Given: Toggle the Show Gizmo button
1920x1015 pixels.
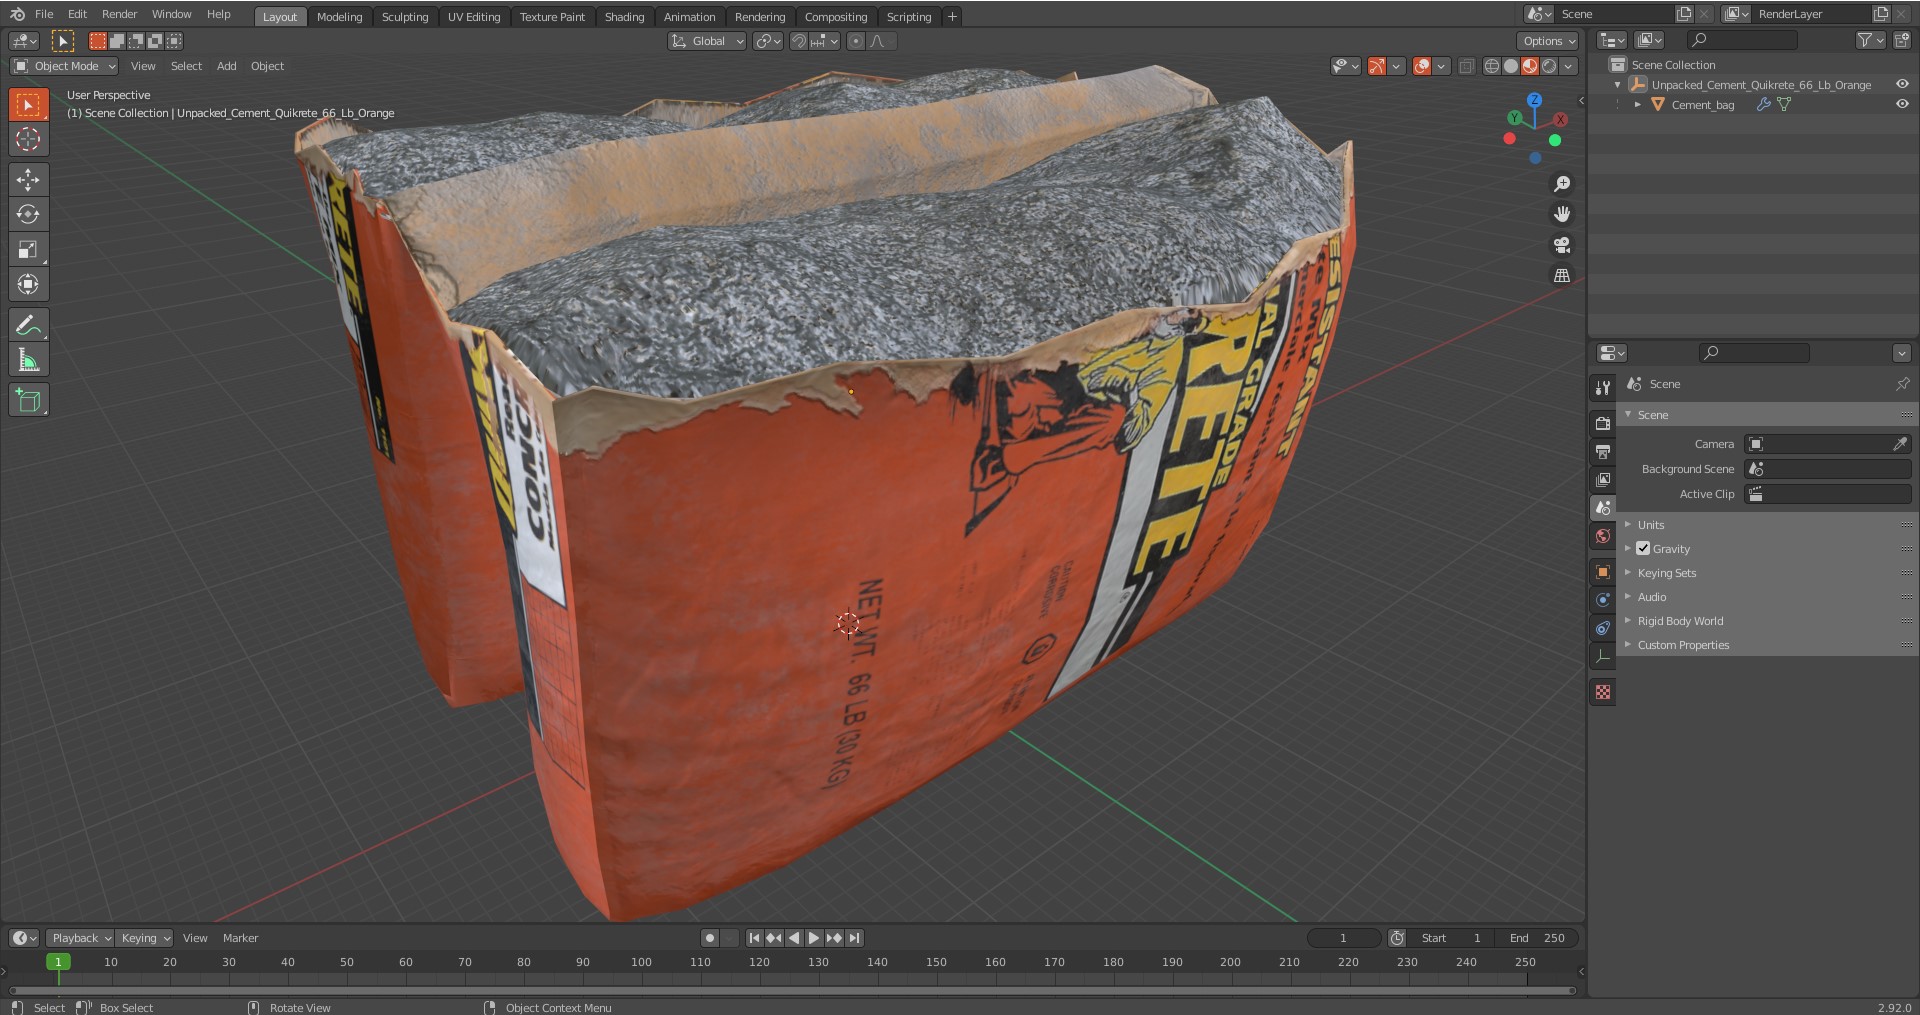Looking at the screenshot, I should [1378, 66].
